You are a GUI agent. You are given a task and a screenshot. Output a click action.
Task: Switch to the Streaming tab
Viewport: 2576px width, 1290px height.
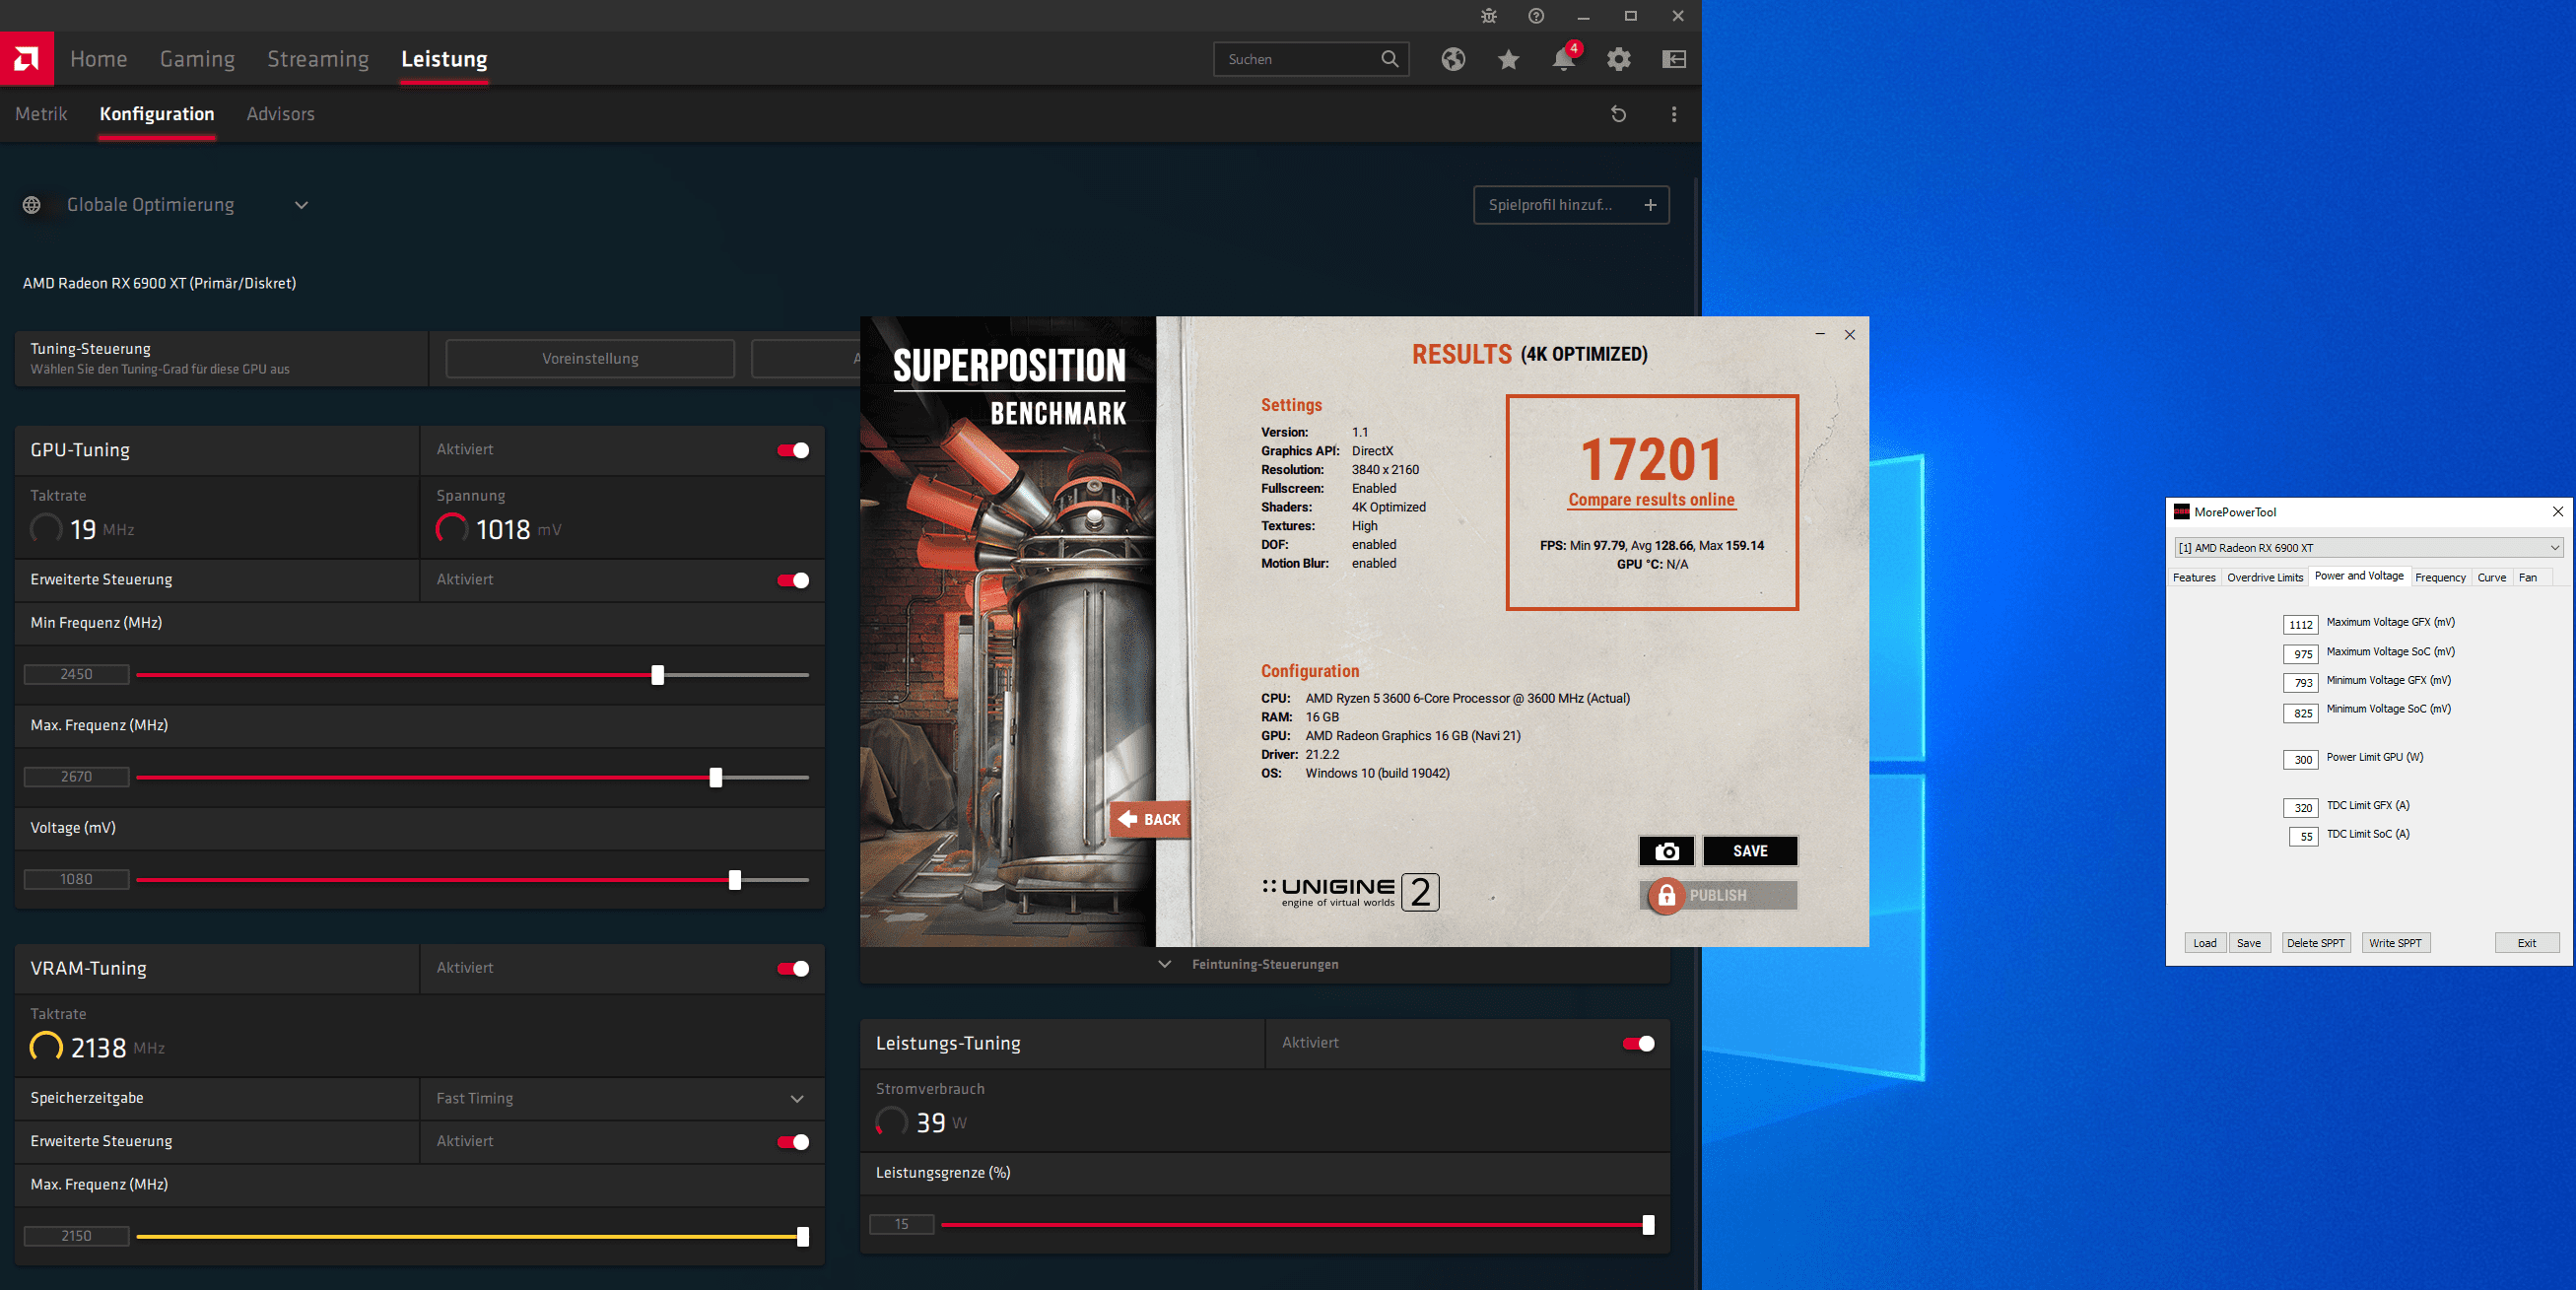pos(318,59)
